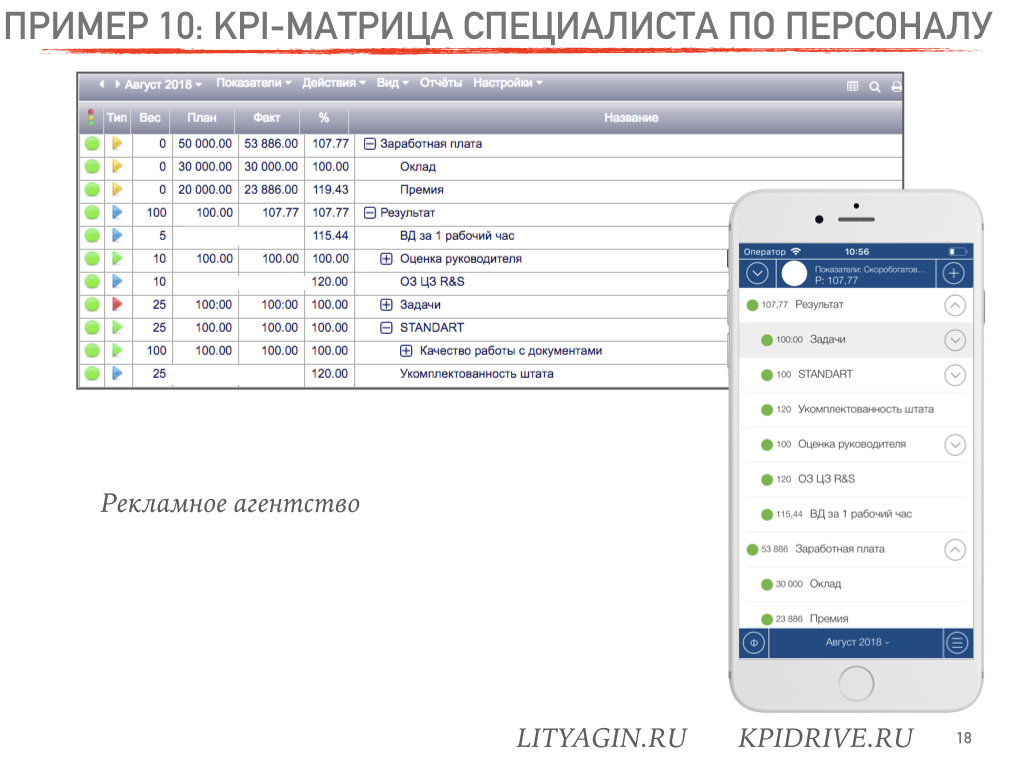Screen dimensions: 1024x768
Task: Click yellow flag in Премия table row
Action: (117, 189)
